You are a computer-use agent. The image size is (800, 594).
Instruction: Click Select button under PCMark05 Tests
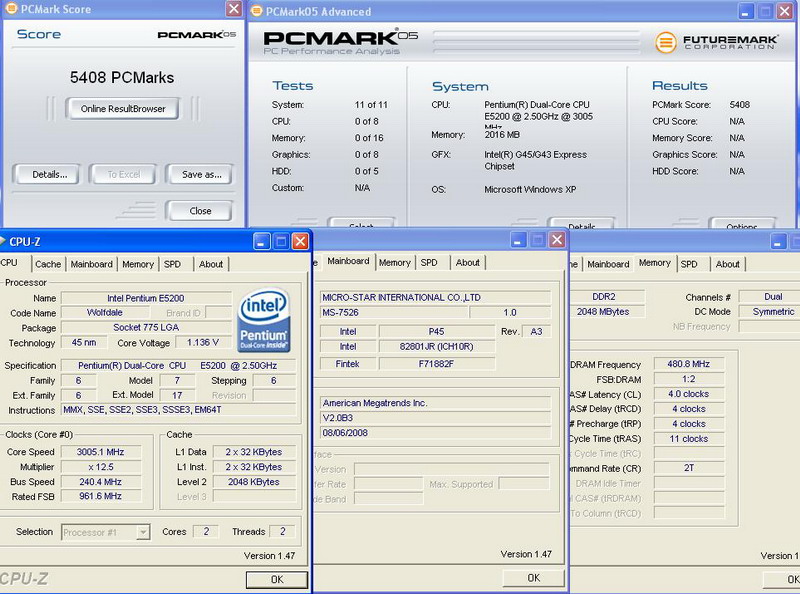point(361,224)
